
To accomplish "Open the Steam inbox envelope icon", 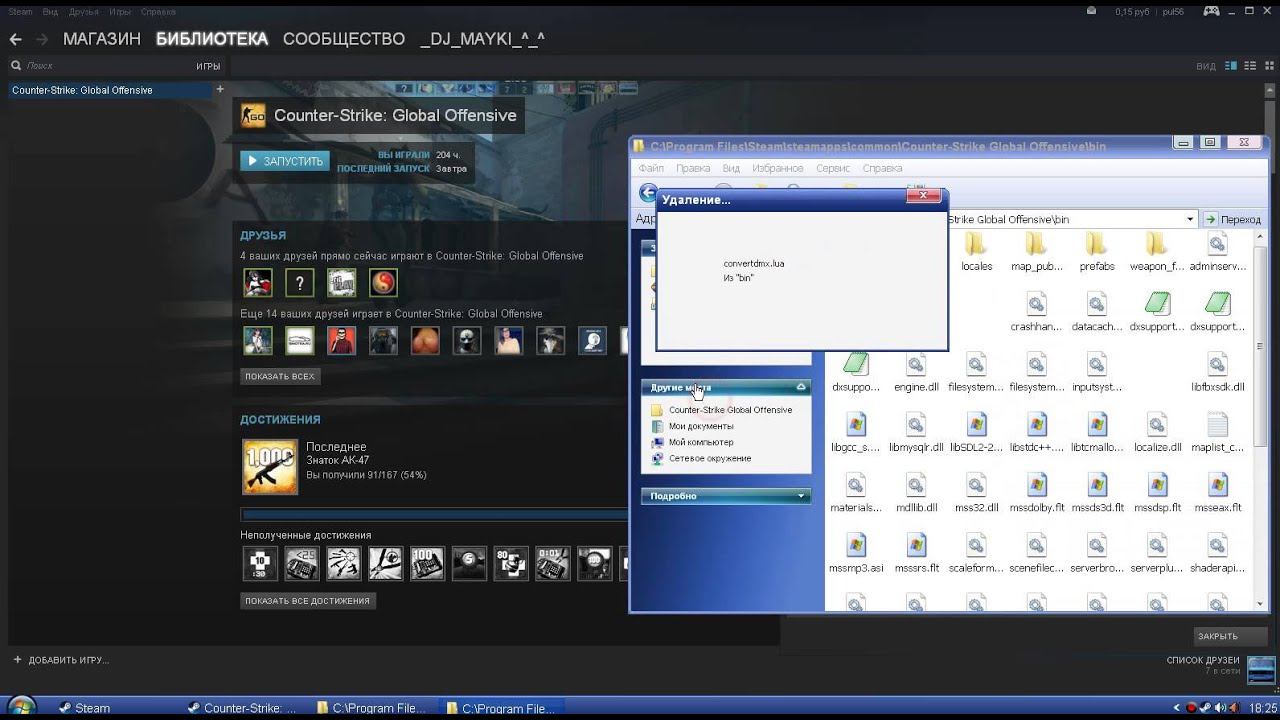I will click(x=1091, y=11).
